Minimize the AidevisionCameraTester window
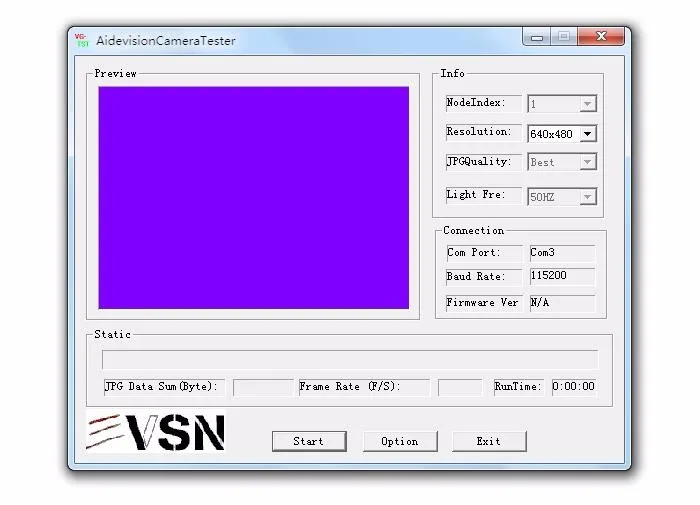This screenshot has height=505, width=700. (537, 37)
